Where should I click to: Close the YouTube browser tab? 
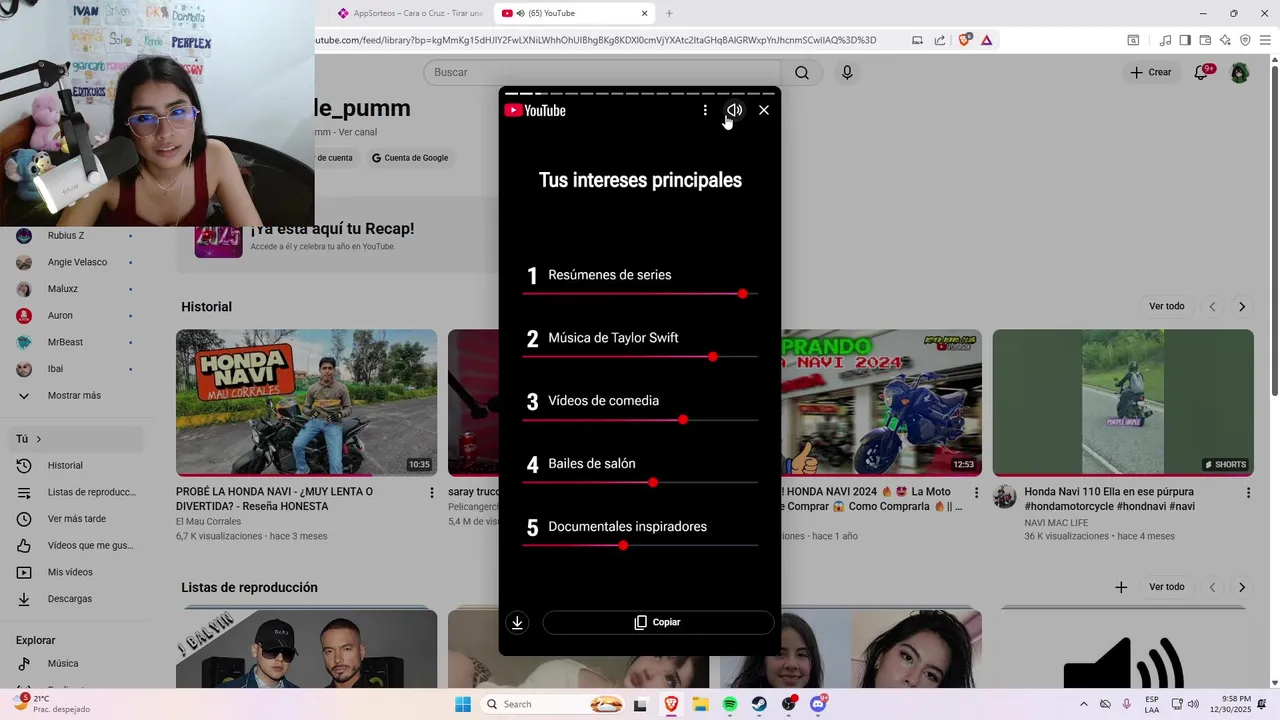645,13
